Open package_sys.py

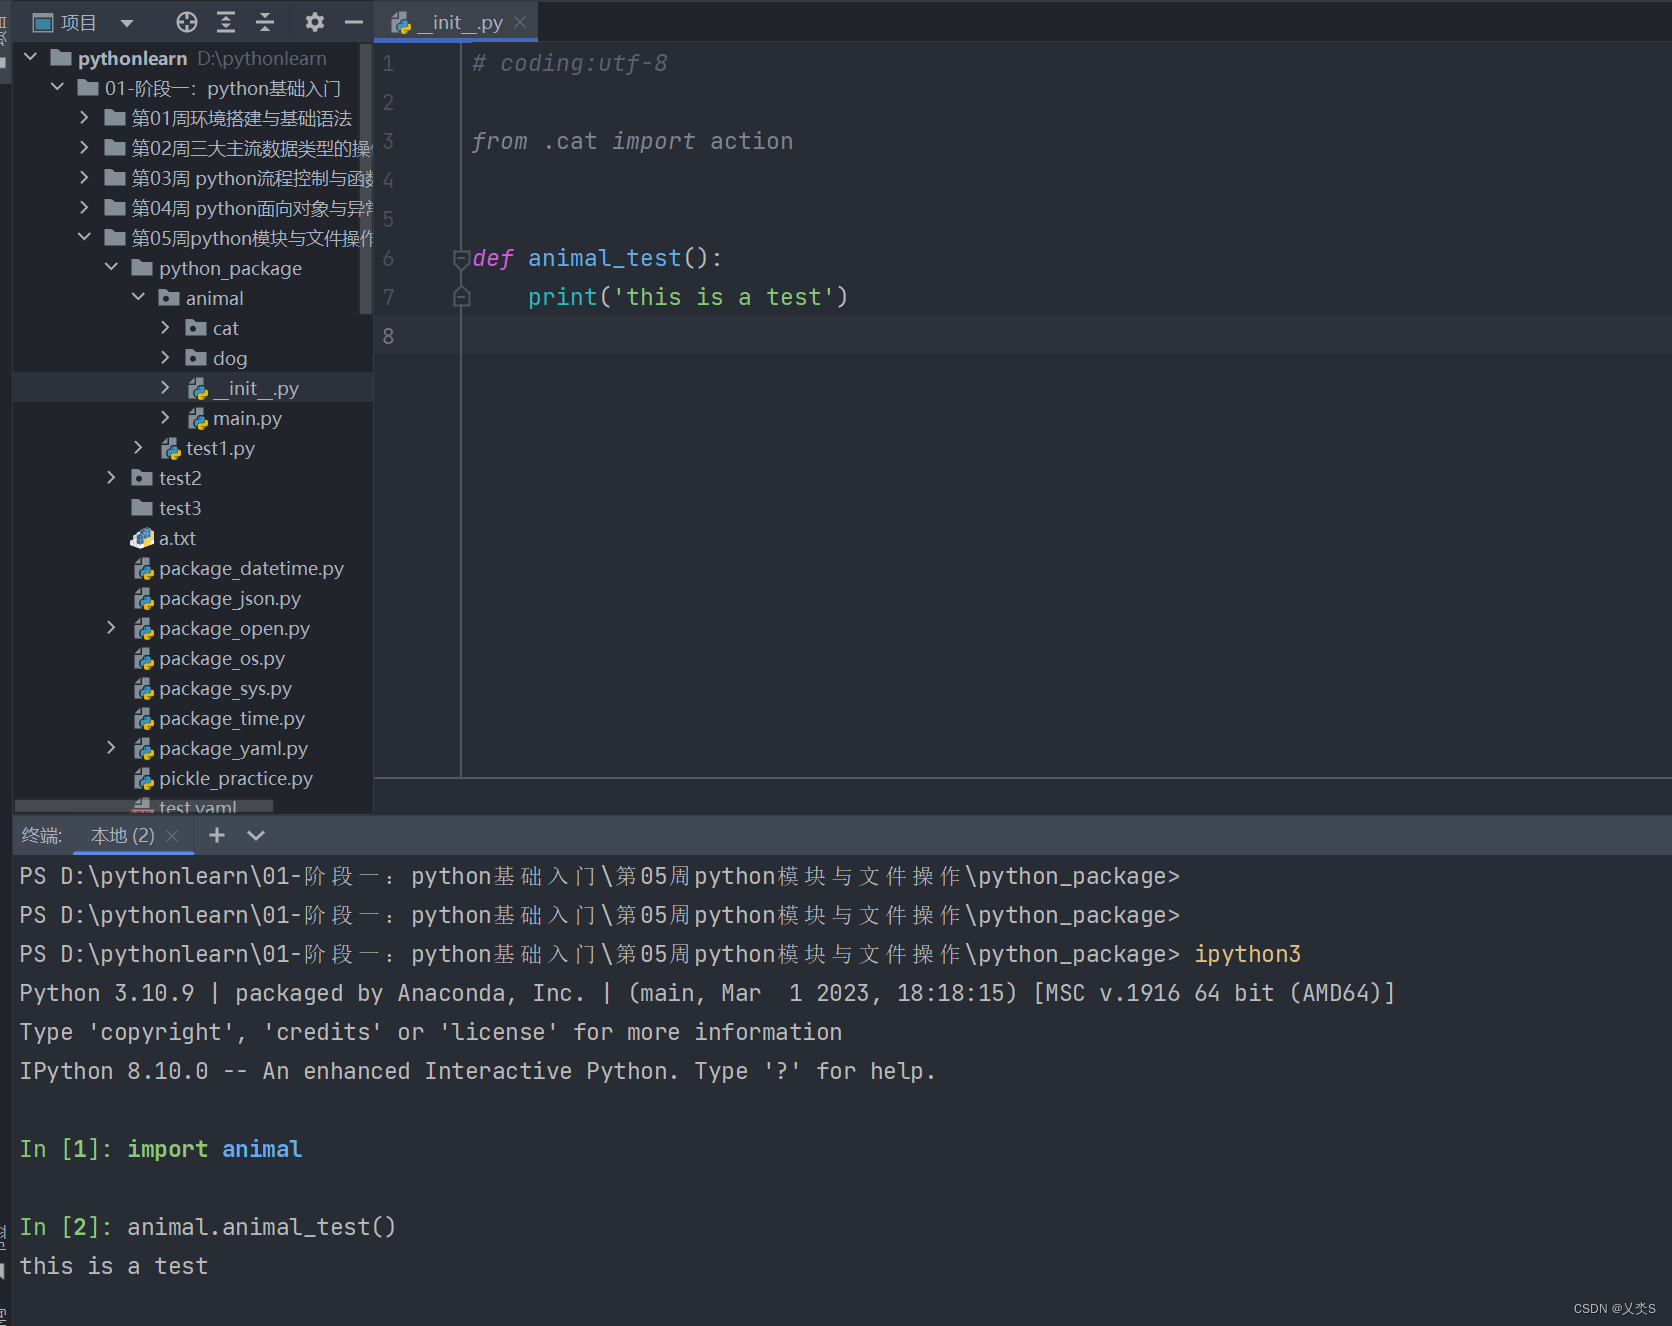pyautogui.click(x=225, y=688)
